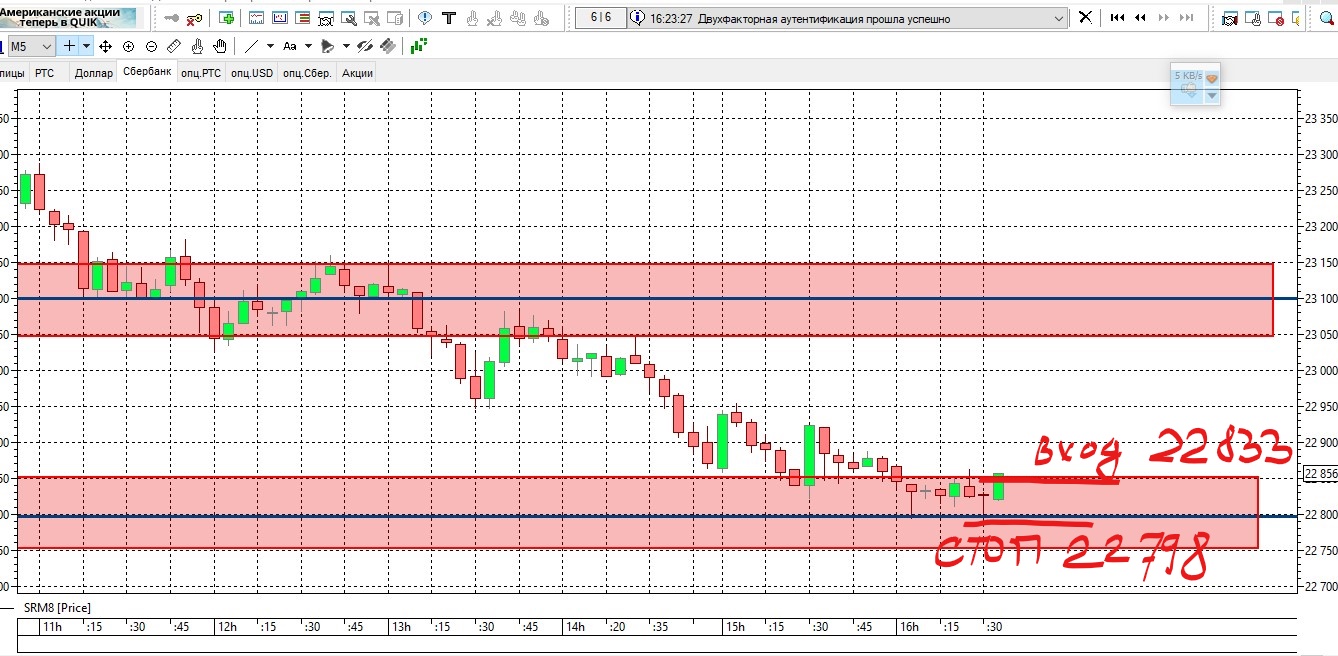Open the Американские акции QUIK banner
Viewport: 1338px width, 656px height.
(x=67, y=16)
